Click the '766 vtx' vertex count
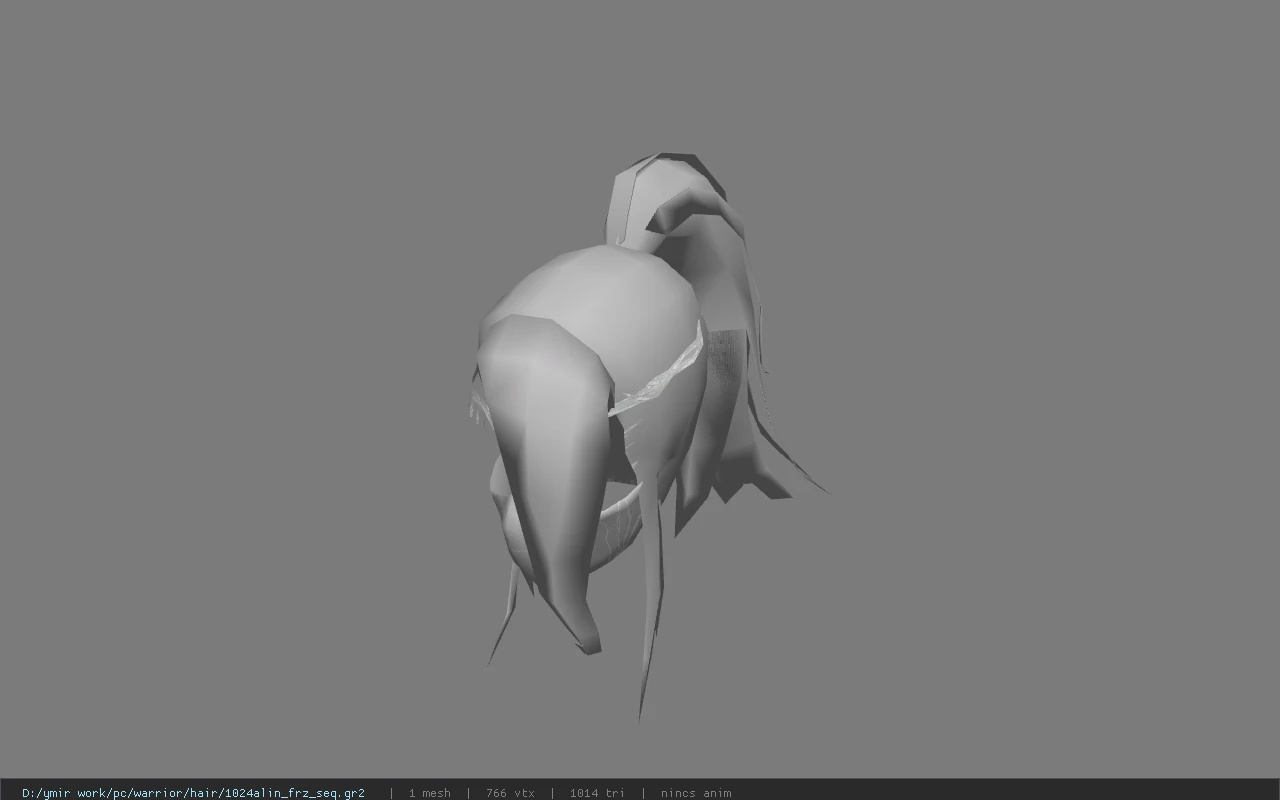The width and height of the screenshot is (1280, 800). coord(510,793)
